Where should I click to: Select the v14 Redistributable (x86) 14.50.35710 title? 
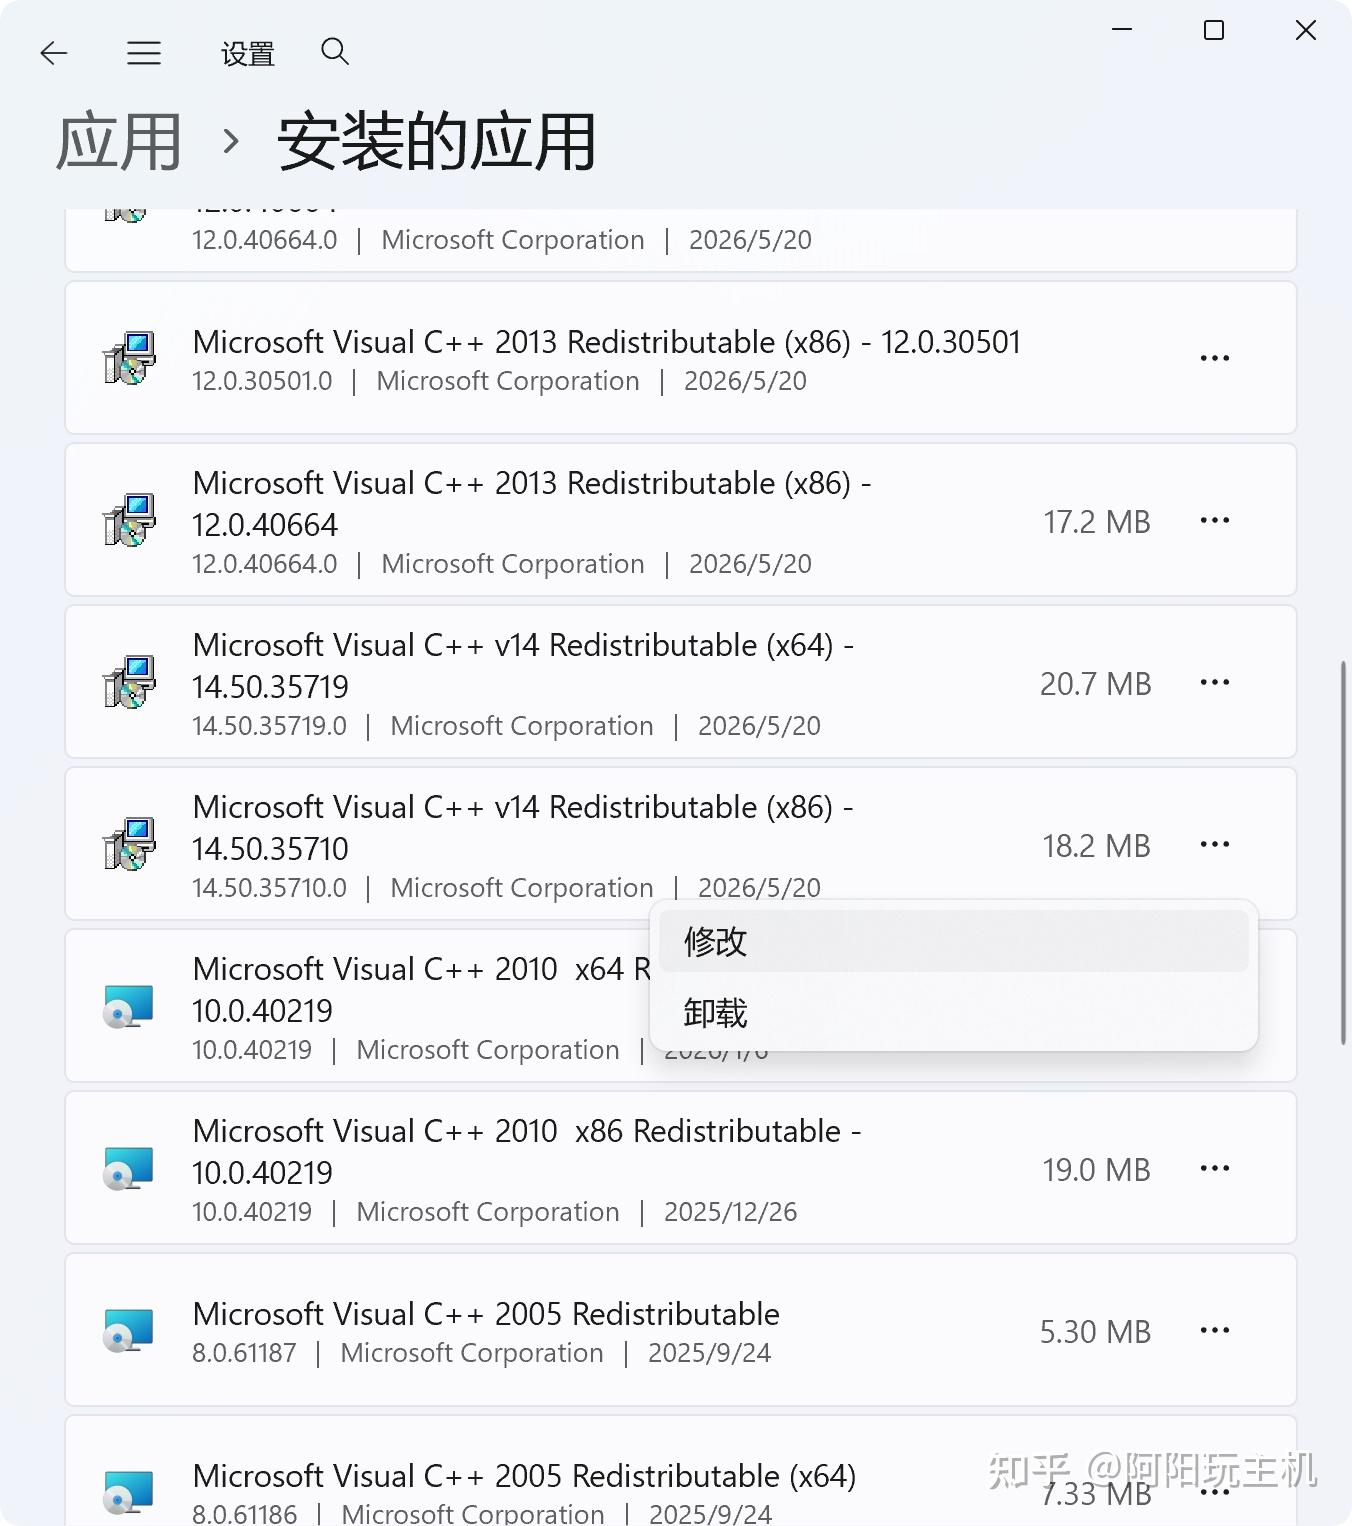click(x=523, y=828)
